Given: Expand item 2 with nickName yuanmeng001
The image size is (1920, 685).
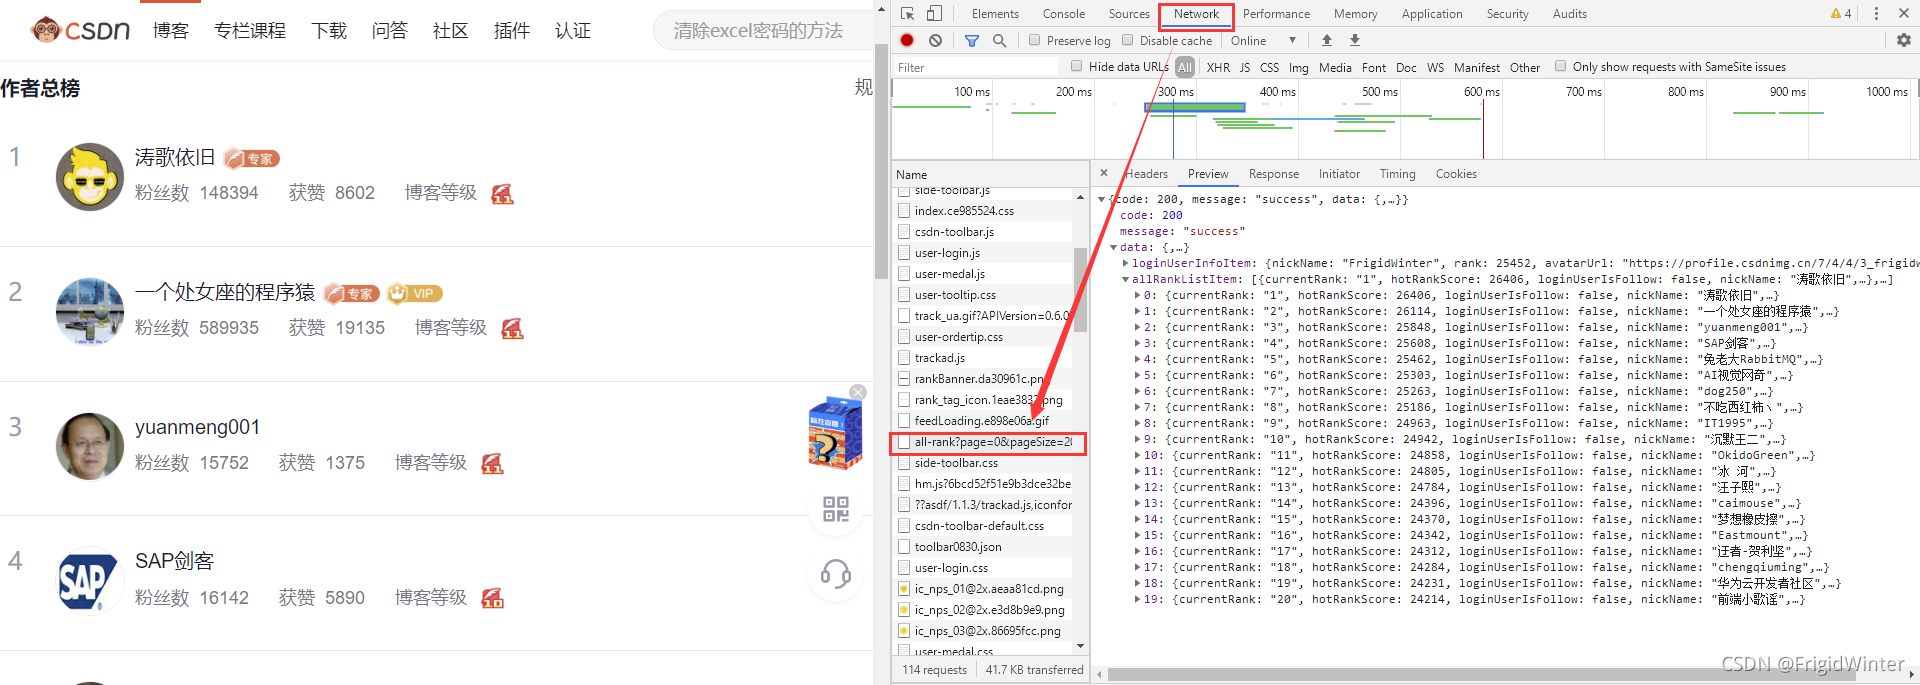Looking at the screenshot, I should coord(1137,327).
